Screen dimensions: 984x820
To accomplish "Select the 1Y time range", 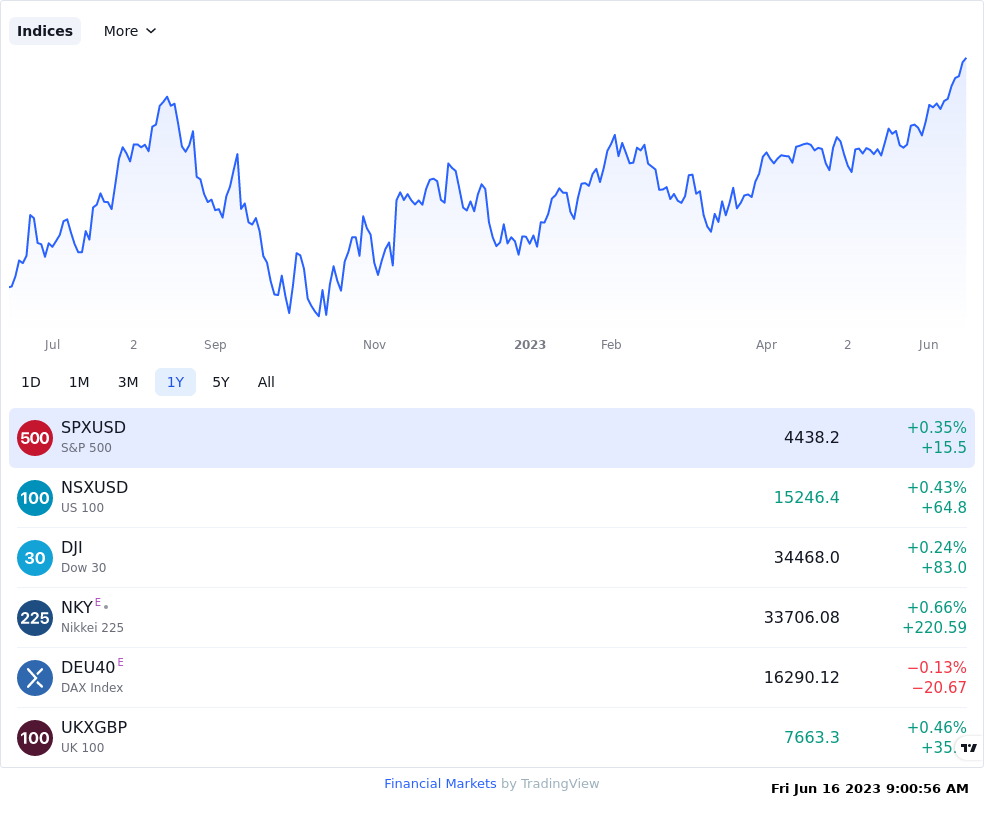I will coord(175,382).
